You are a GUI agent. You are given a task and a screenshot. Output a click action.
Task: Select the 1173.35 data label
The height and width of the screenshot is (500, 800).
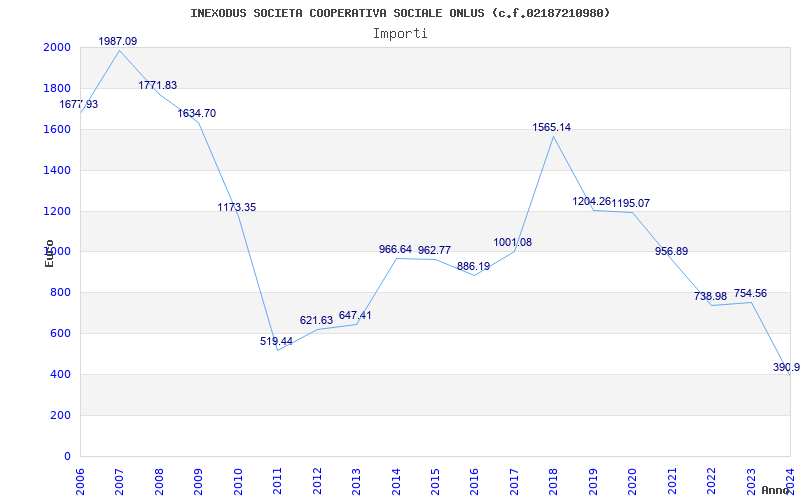(237, 207)
